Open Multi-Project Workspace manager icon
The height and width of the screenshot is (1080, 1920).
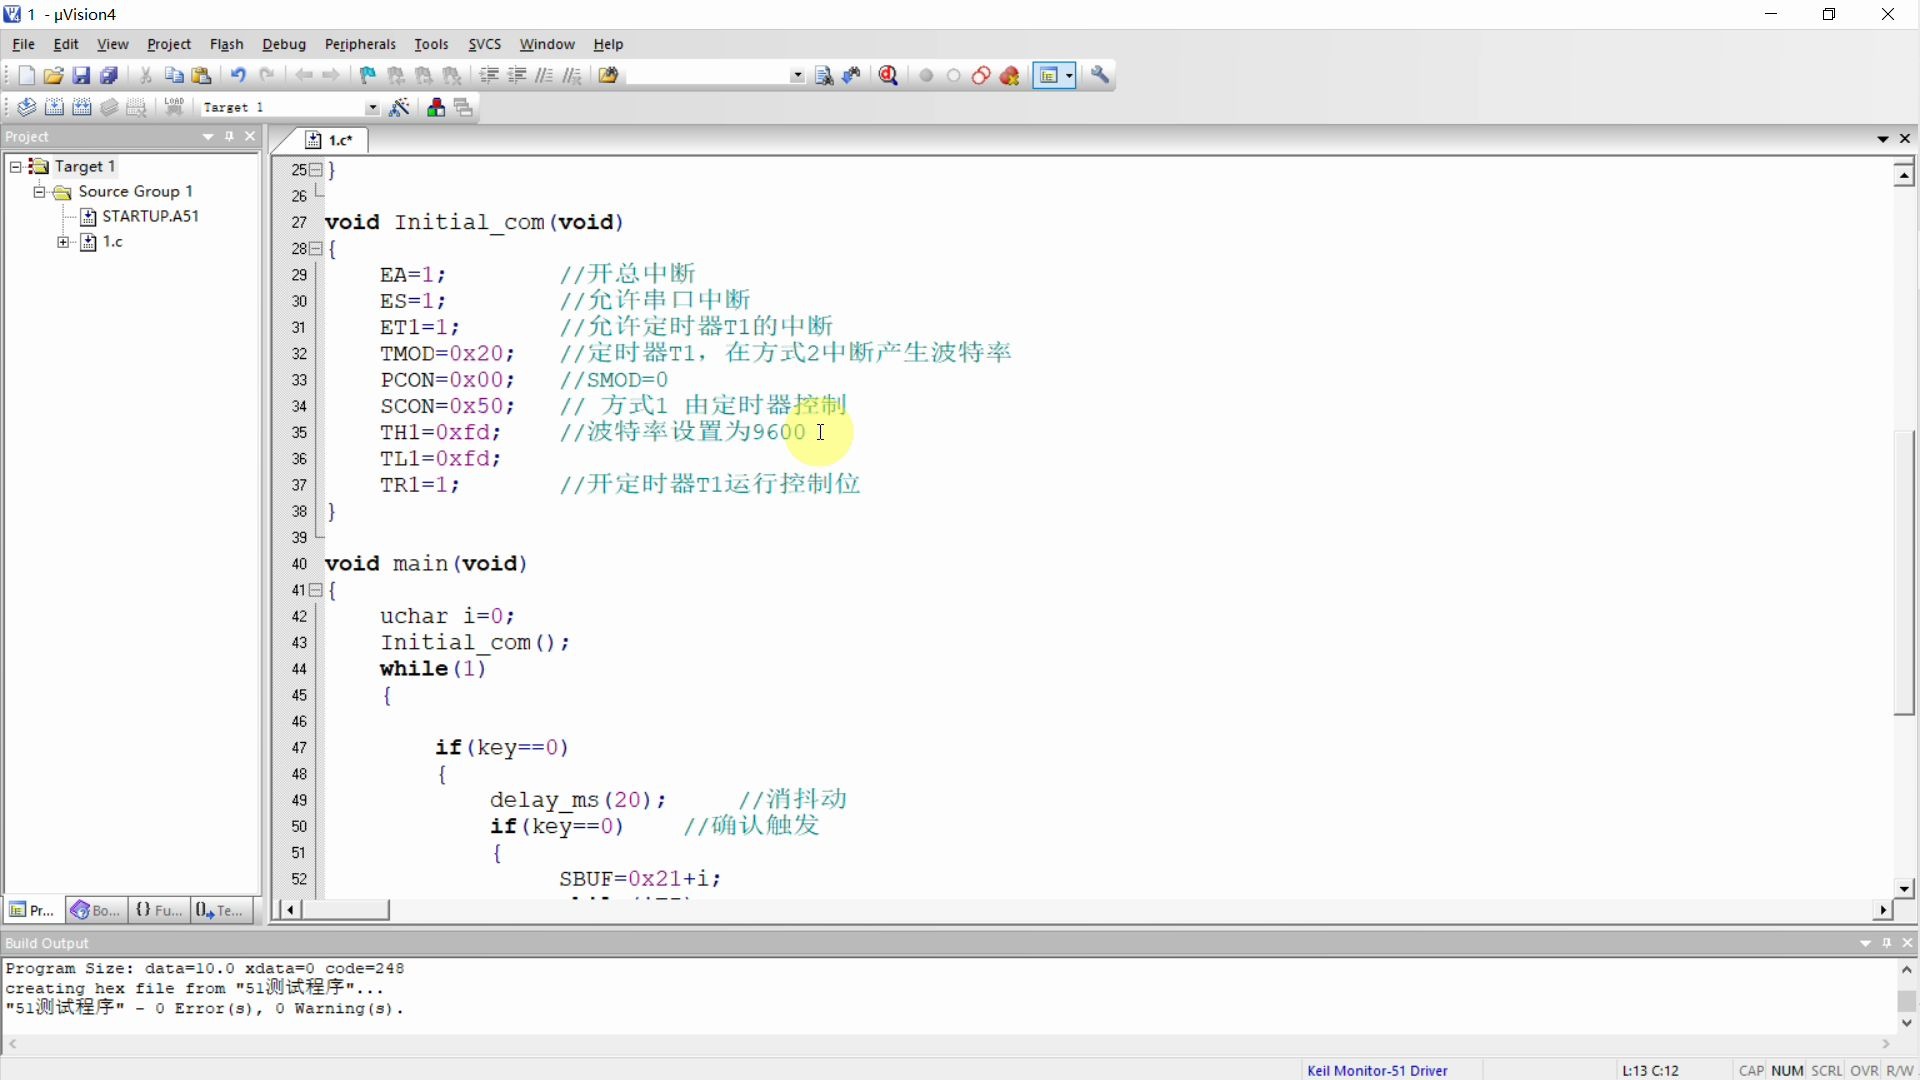(464, 107)
